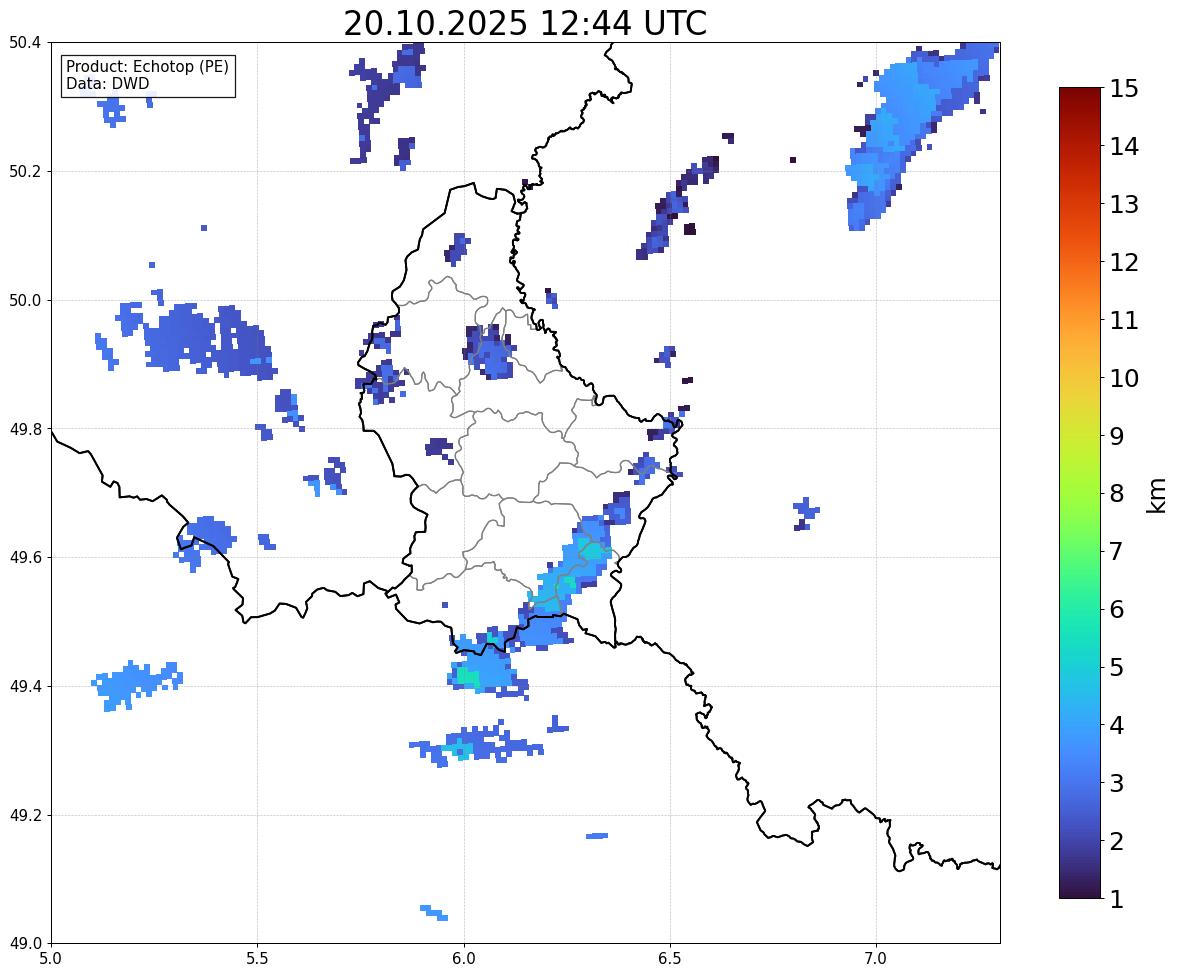Click the 5.0 longitude axis label
Image resolution: width=1178 pixels, height=976 pixels.
click(x=51, y=959)
